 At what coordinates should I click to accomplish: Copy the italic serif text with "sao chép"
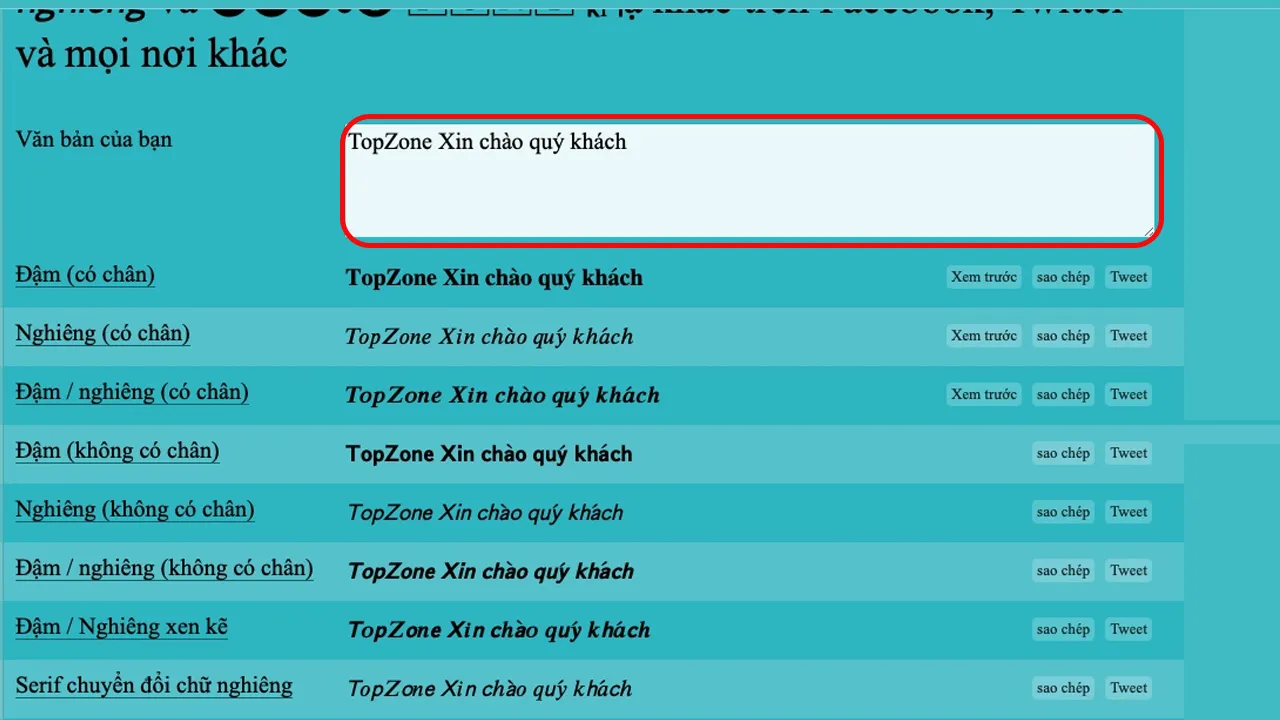tap(1062, 335)
